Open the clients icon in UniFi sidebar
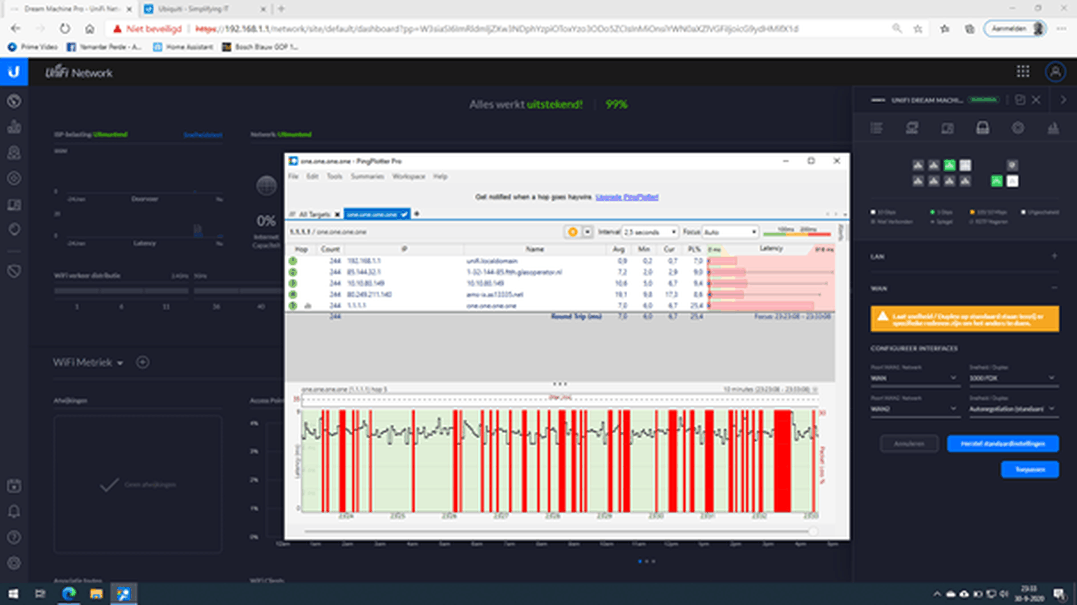The image size is (1077, 605). 14,152
